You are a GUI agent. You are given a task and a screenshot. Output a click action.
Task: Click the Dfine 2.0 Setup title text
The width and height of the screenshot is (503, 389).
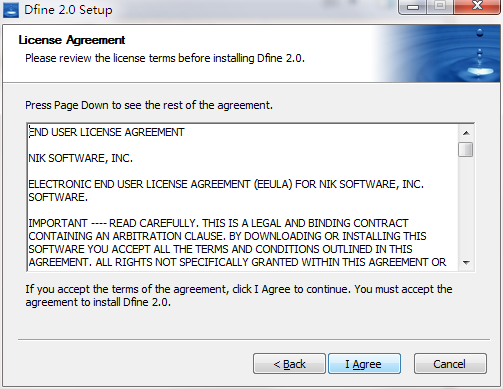point(68,10)
